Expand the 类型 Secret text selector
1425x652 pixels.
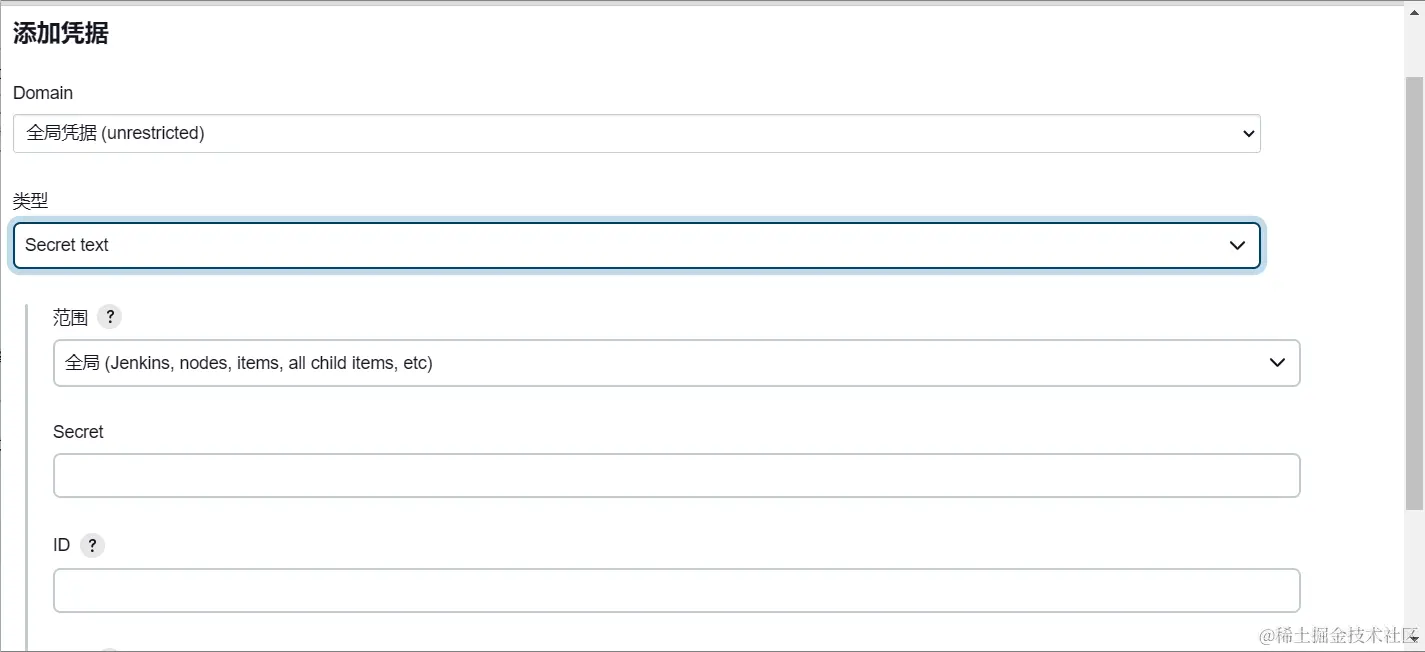pyautogui.click(x=636, y=245)
